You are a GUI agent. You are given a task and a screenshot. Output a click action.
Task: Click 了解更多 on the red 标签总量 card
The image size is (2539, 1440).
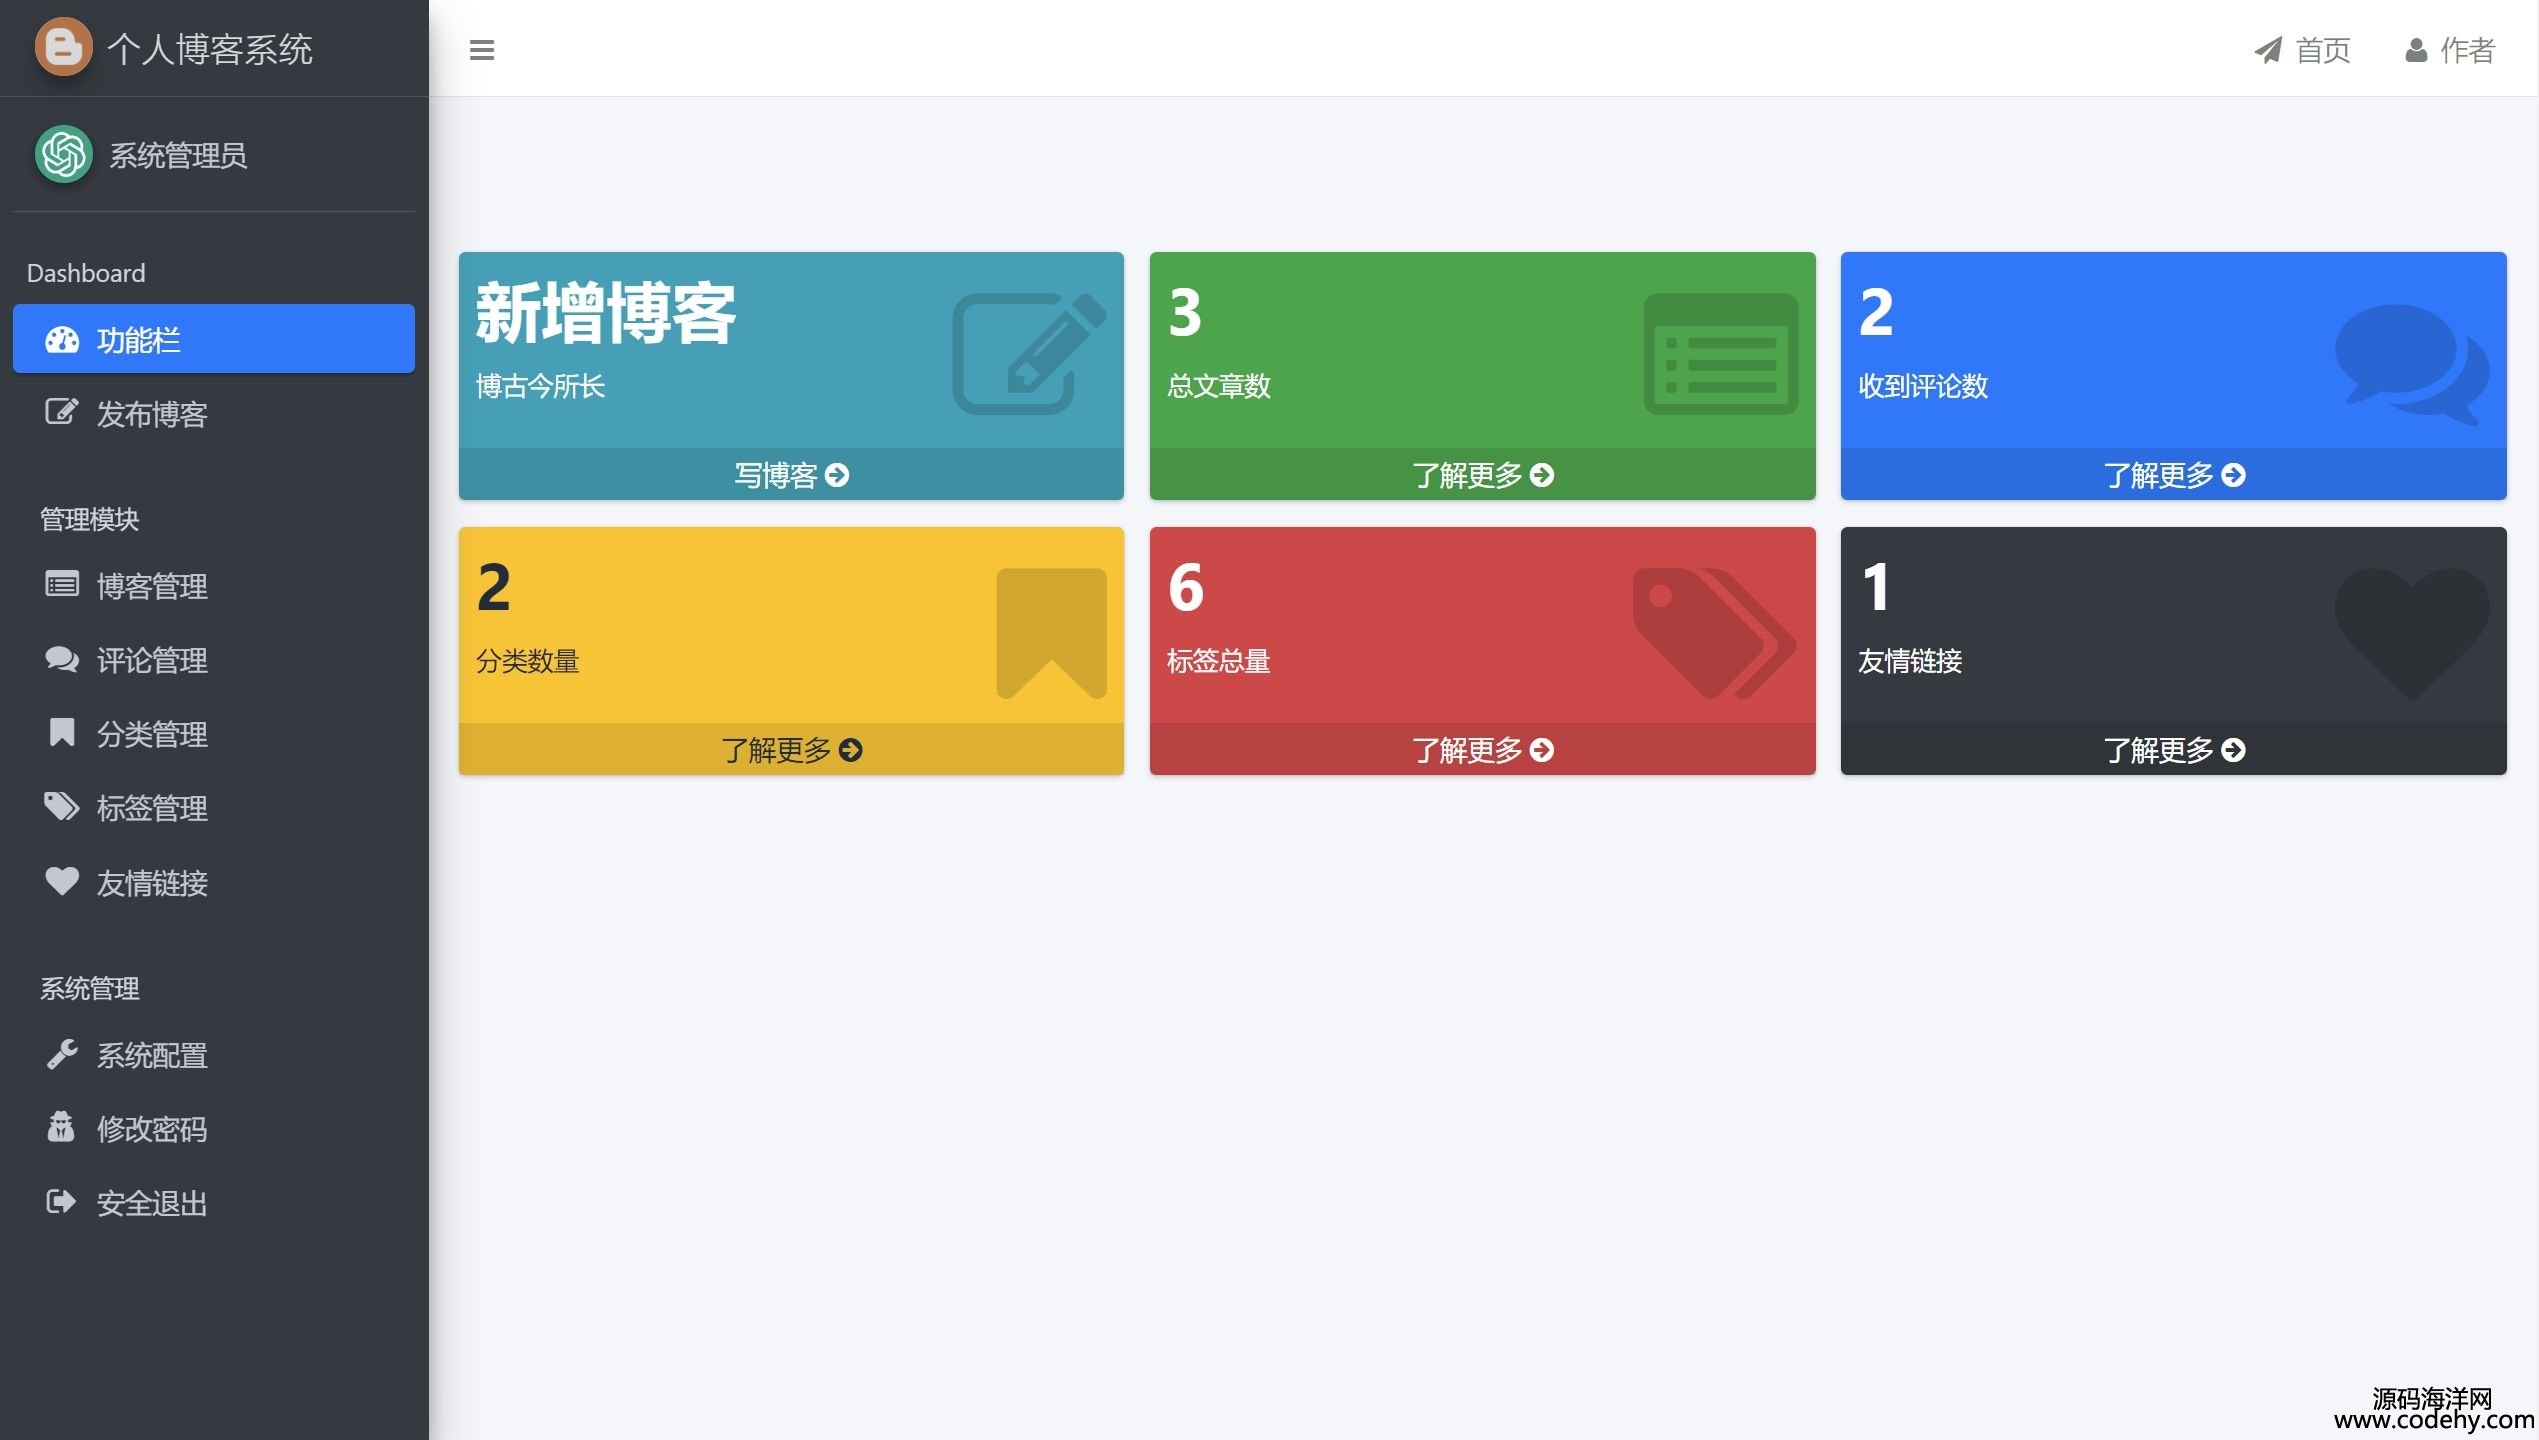[x=1482, y=750]
